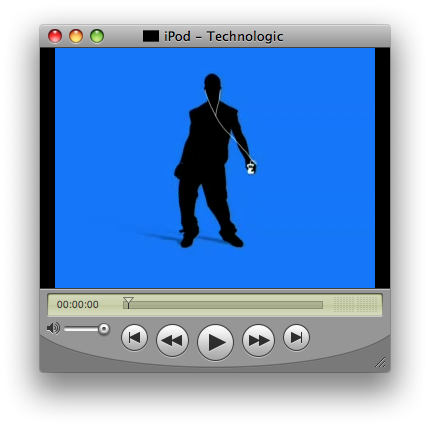The image size is (430, 427).
Task: Click the middle of the playback progress bar
Action: (223, 305)
